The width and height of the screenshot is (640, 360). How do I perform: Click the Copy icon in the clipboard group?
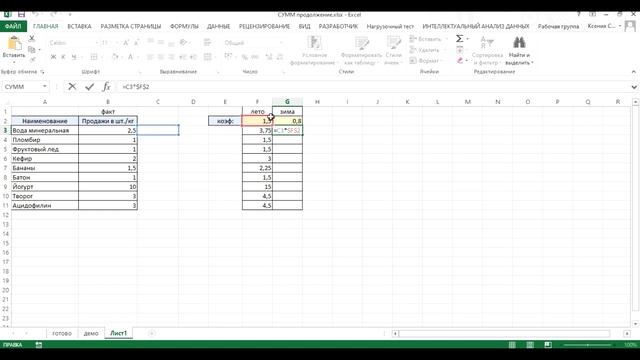click(32, 49)
